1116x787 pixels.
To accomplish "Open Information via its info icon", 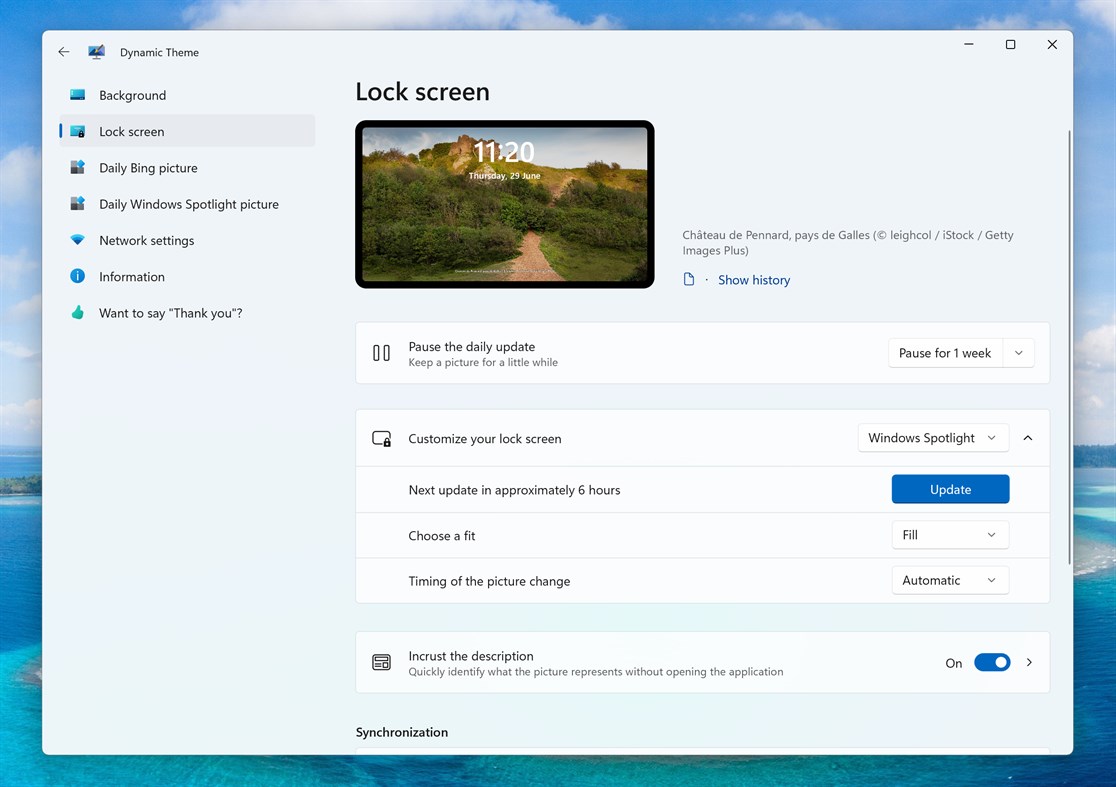I will coord(77,276).
